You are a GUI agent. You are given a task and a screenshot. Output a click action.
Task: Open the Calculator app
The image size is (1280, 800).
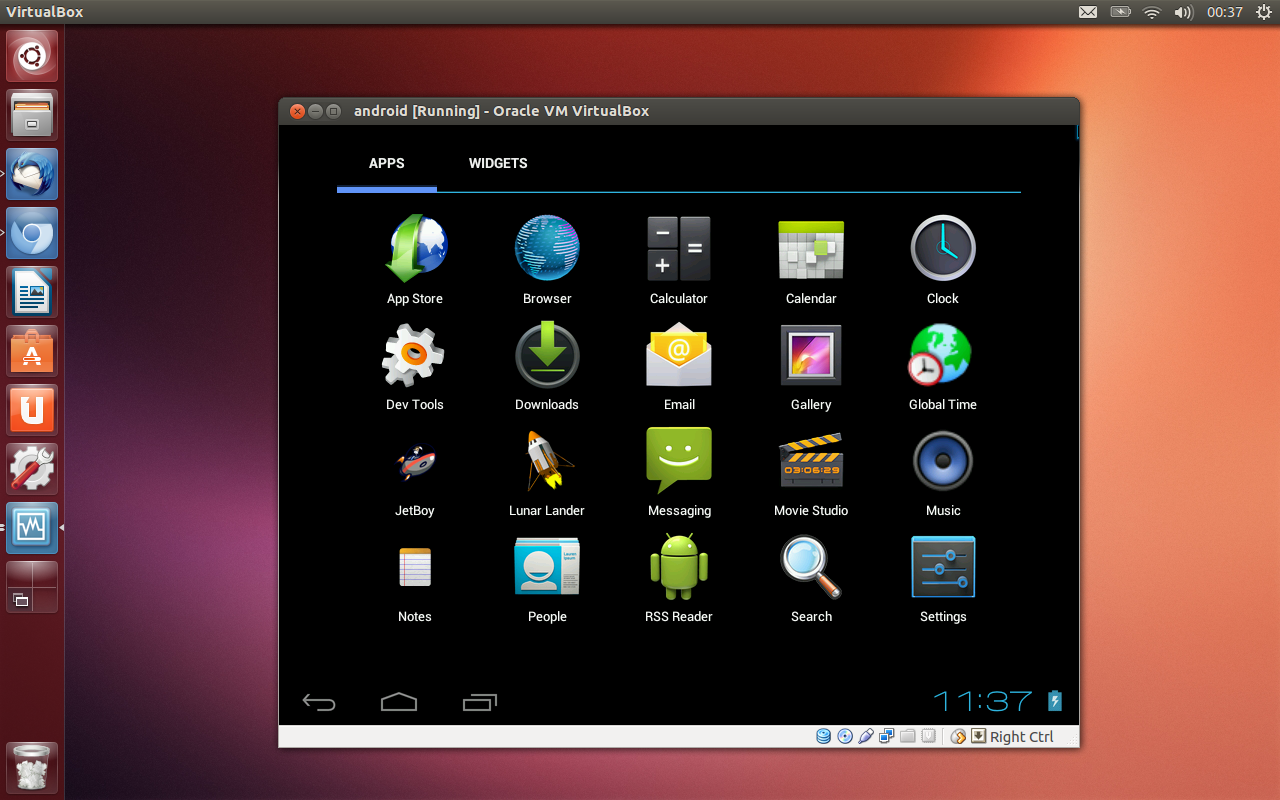[679, 259]
